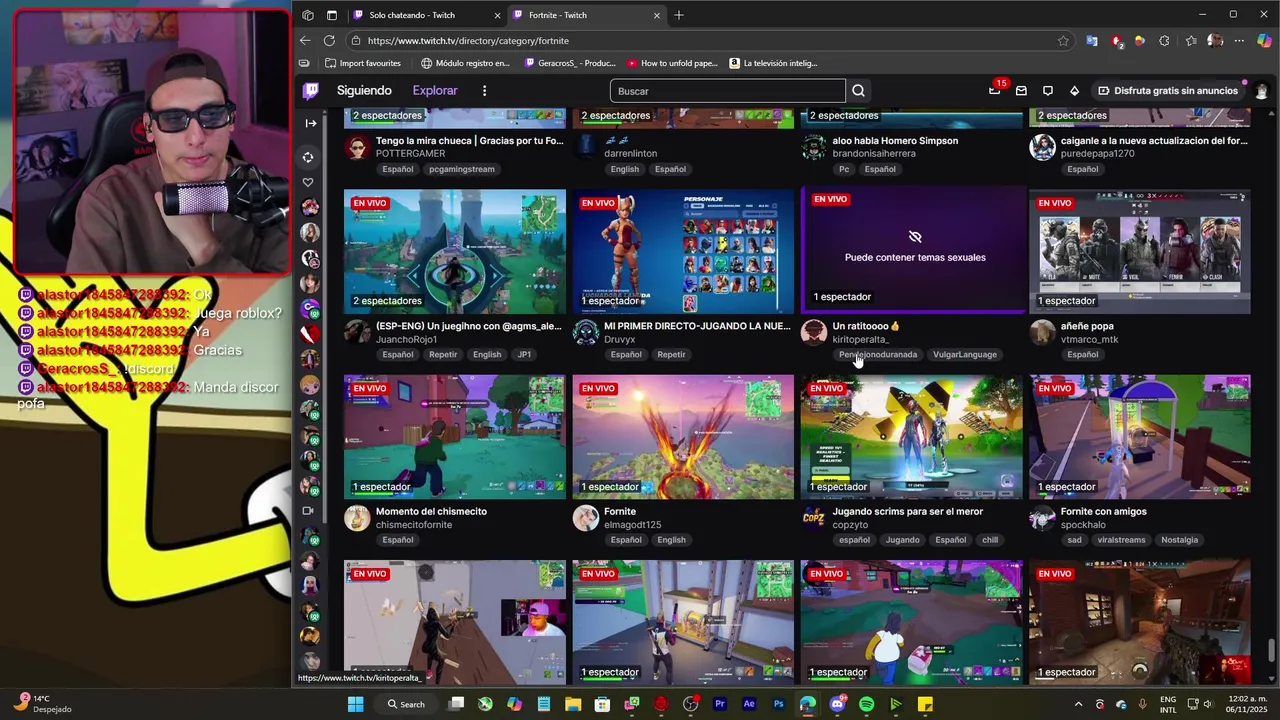Image resolution: width=1280 pixels, height=720 pixels.
Task: Click taskbar Search box
Action: (x=406, y=704)
